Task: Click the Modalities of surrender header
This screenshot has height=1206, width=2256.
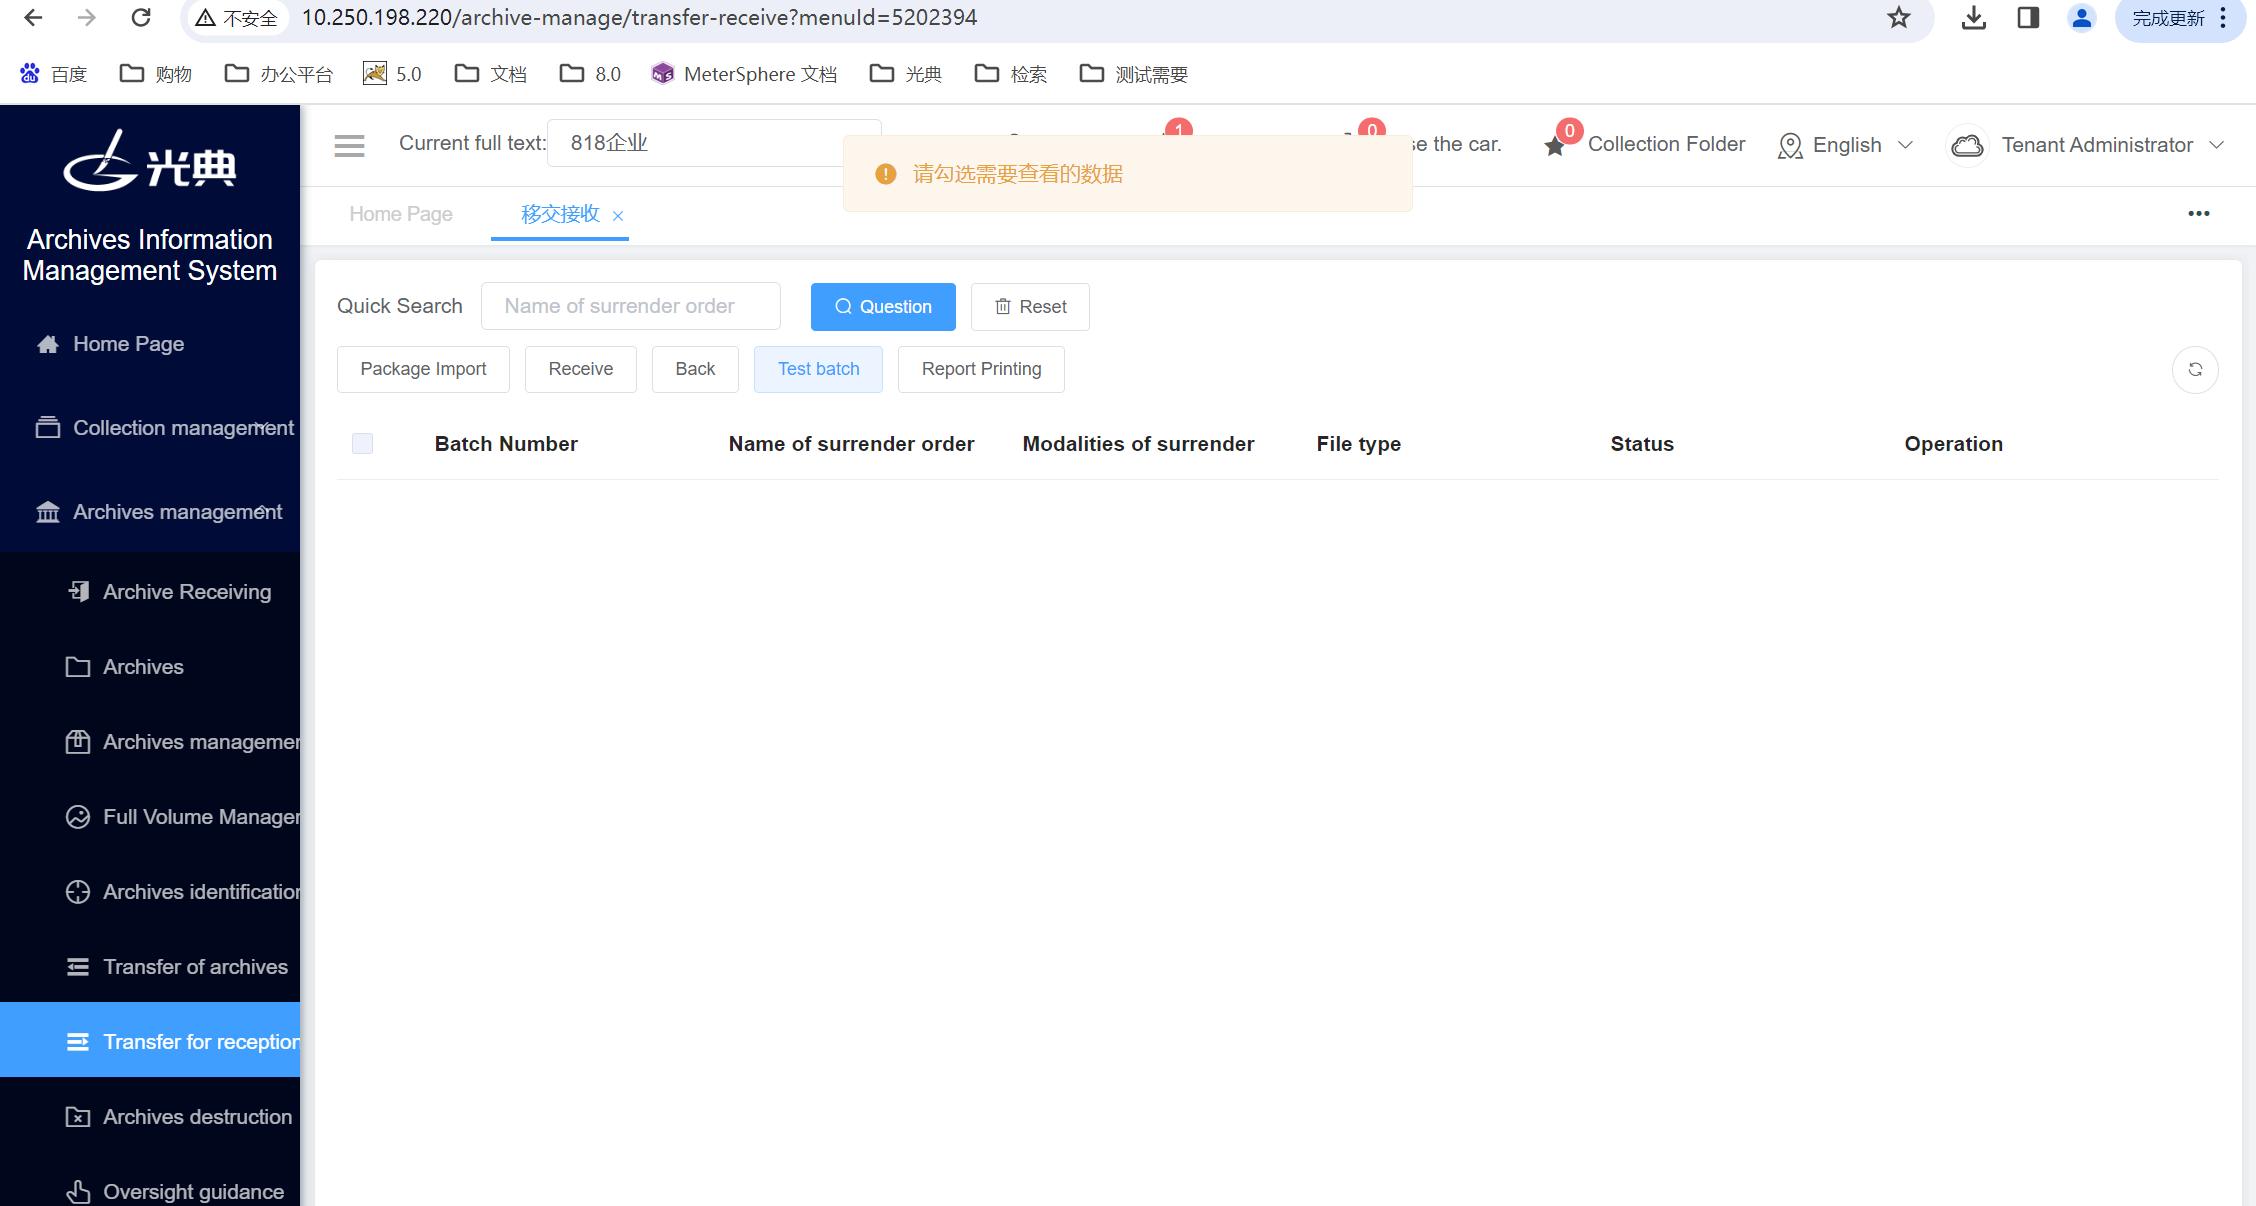Action: (1138, 444)
